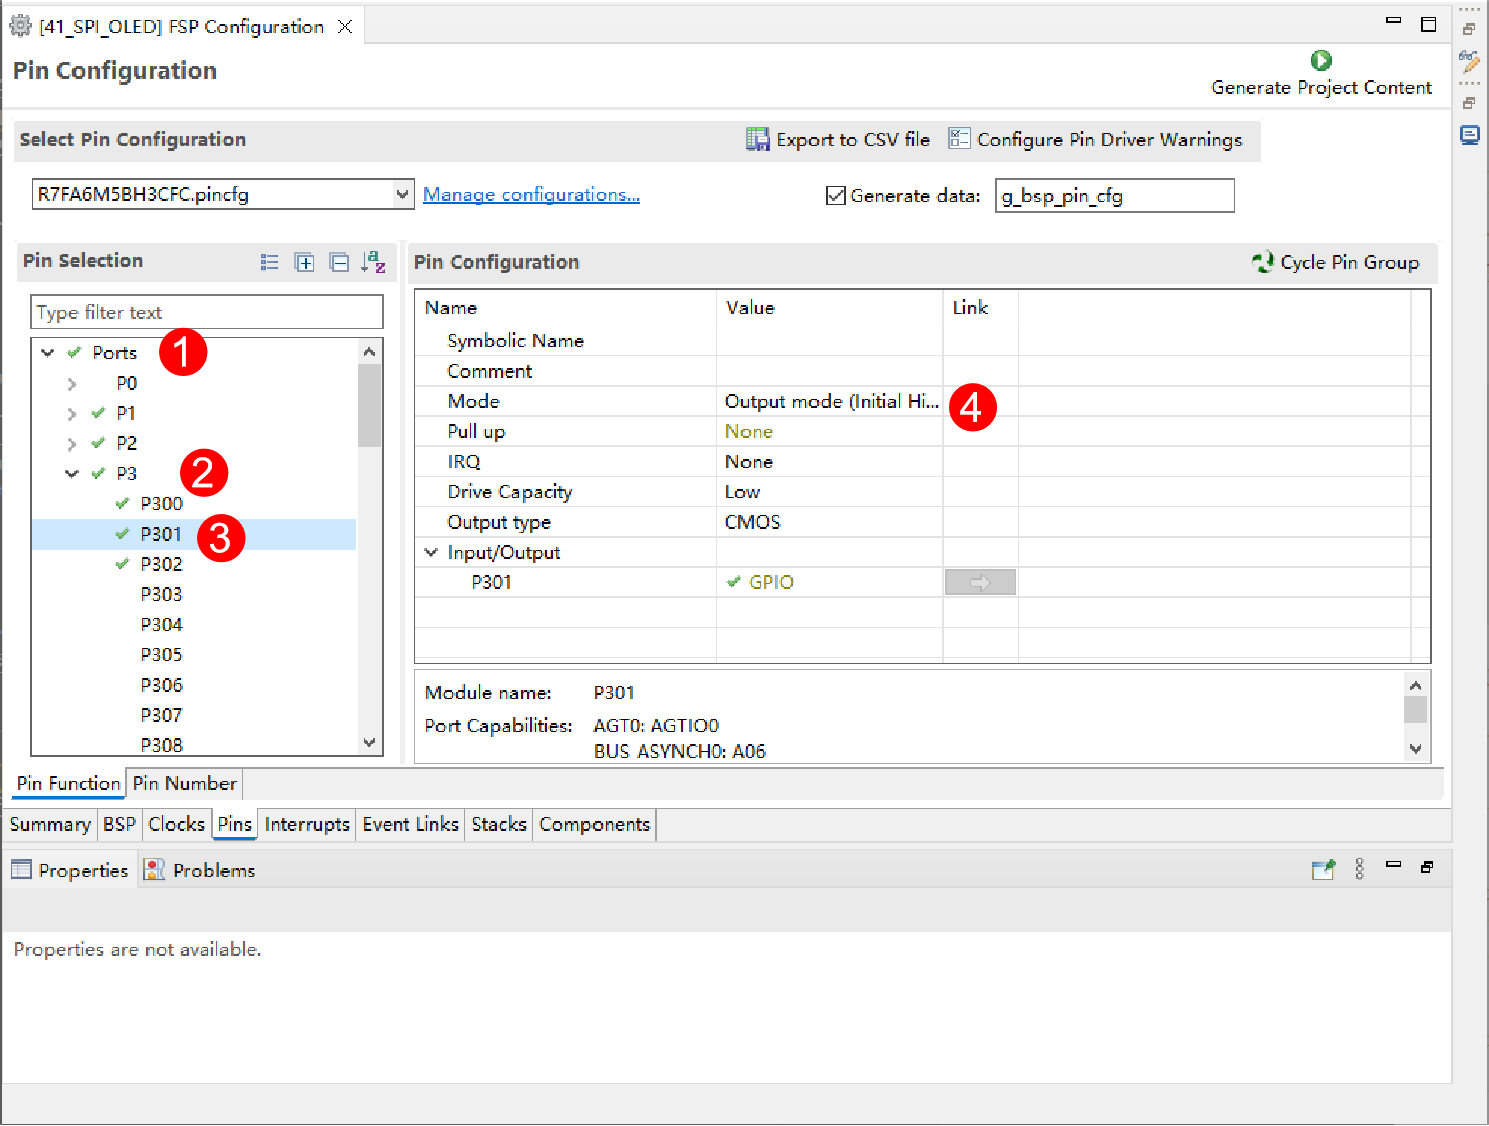Click the Type filter text box
The image size is (1489, 1126).
(207, 312)
